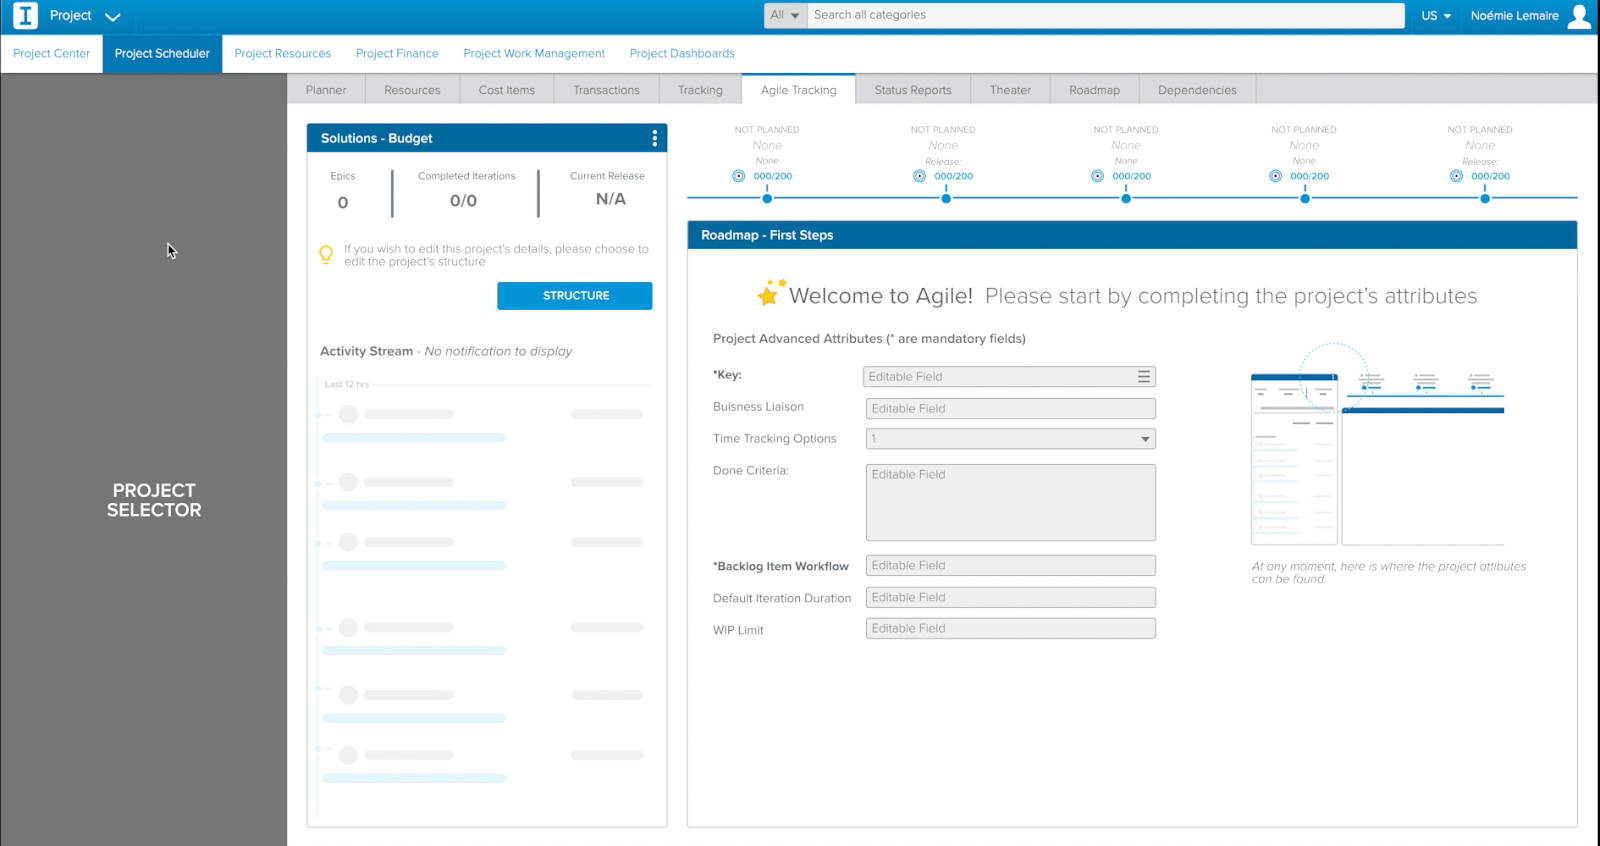This screenshot has width=1600, height=846.
Task: Open the US language selector
Action: tap(1436, 16)
